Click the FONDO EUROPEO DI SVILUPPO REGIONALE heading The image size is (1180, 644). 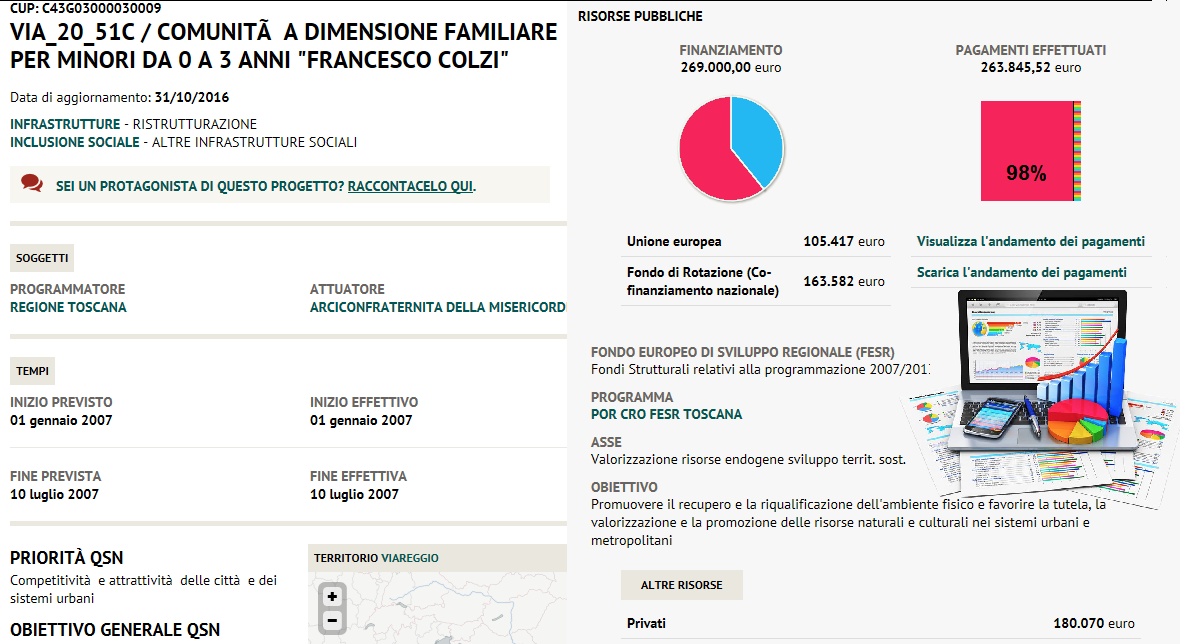743,352
